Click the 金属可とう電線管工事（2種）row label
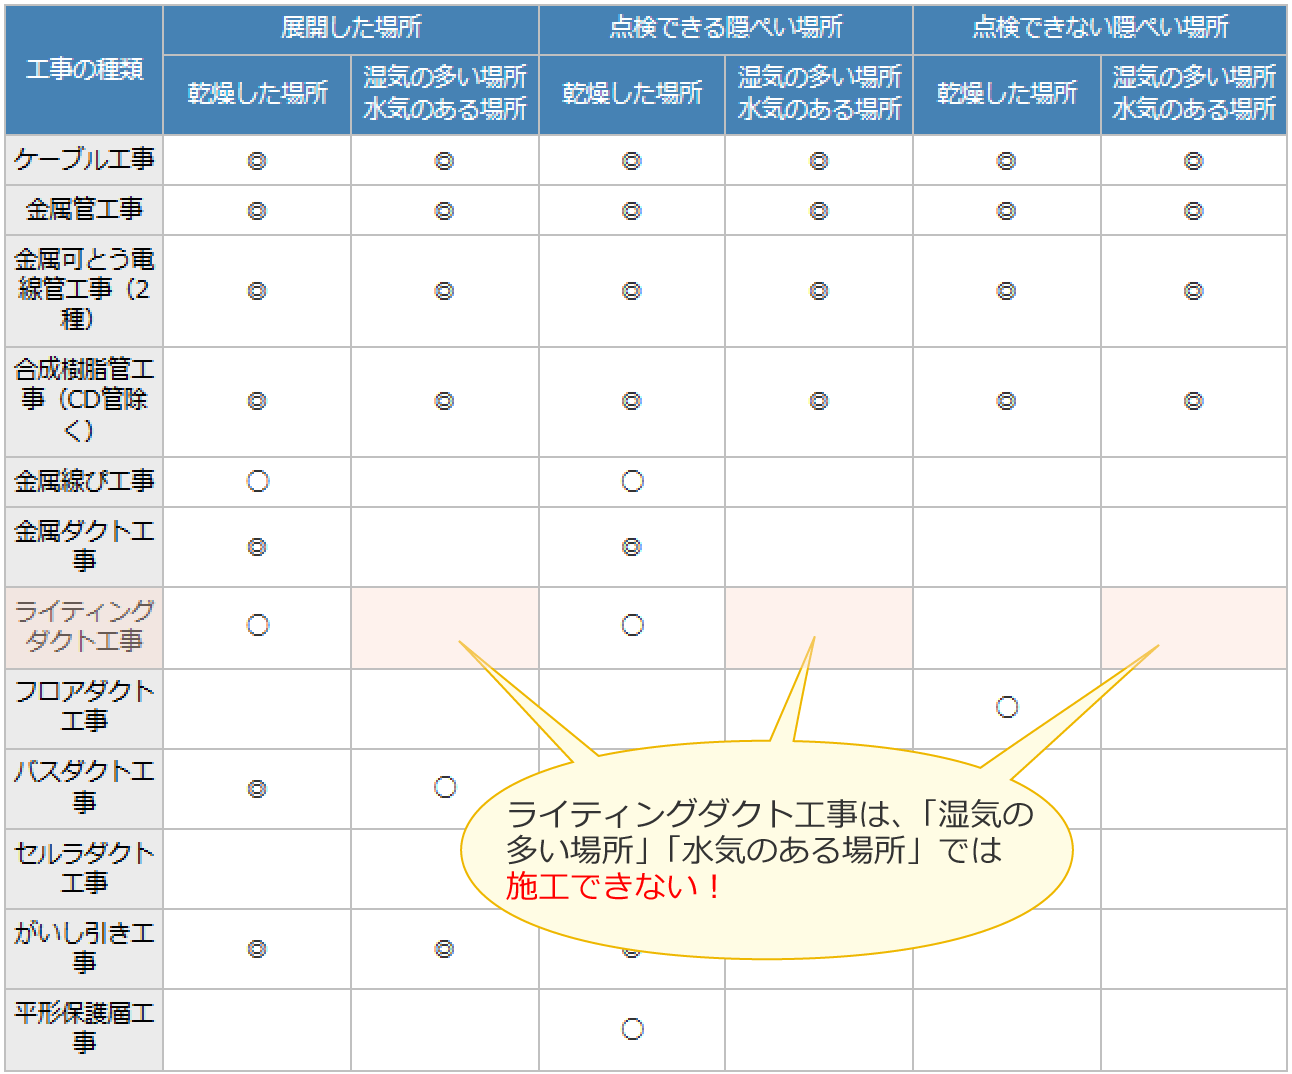 84,290
